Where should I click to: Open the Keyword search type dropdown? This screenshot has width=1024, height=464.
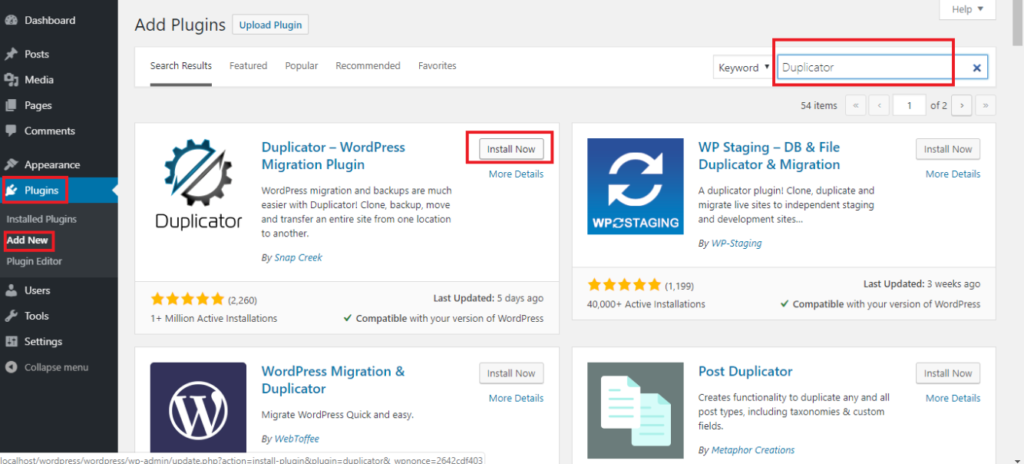pyautogui.click(x=744, y=67)
